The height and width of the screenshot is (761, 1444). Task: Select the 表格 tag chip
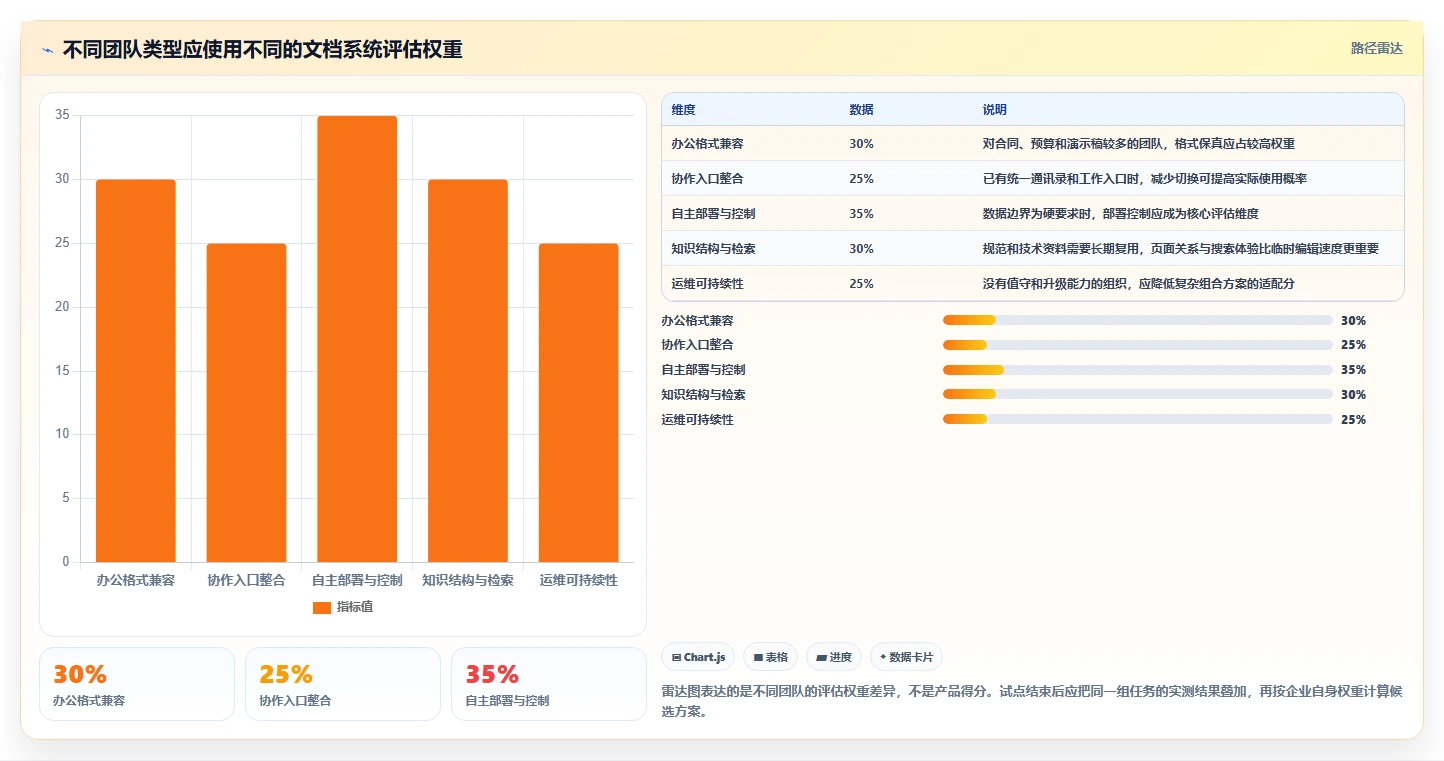[x=770, y=657]
